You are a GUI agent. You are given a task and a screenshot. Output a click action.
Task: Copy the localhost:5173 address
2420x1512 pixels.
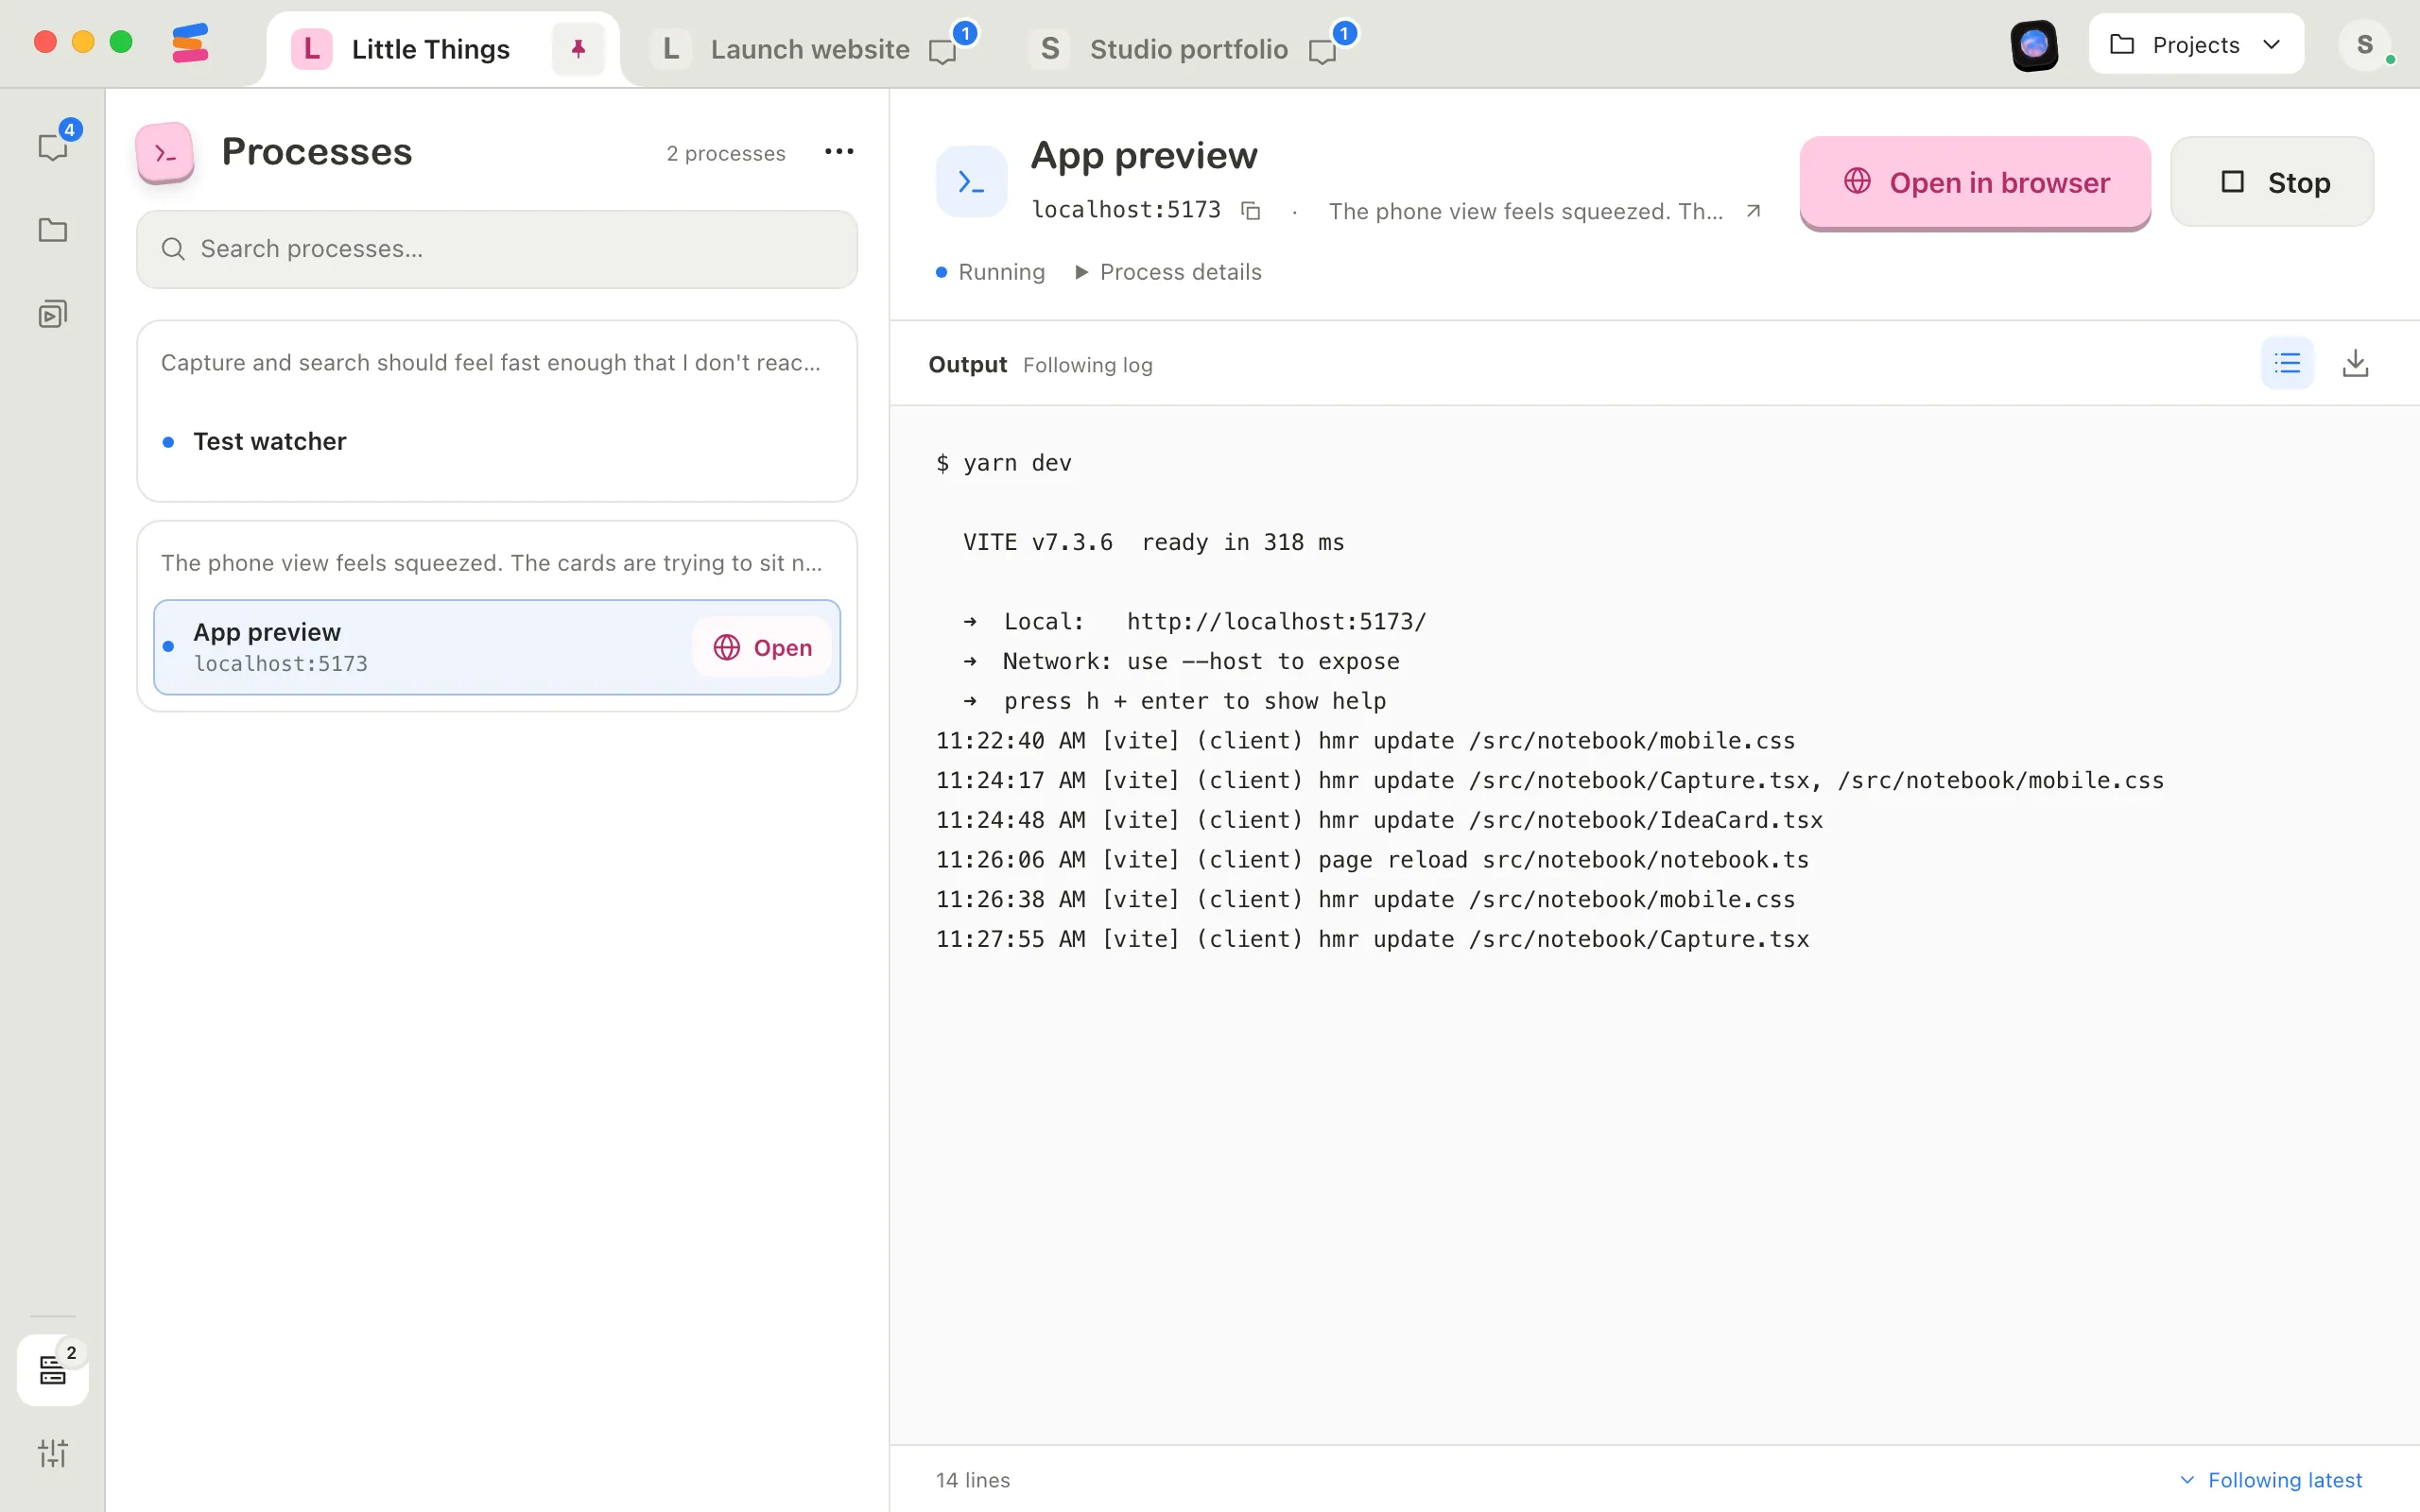coord(1250,210)
